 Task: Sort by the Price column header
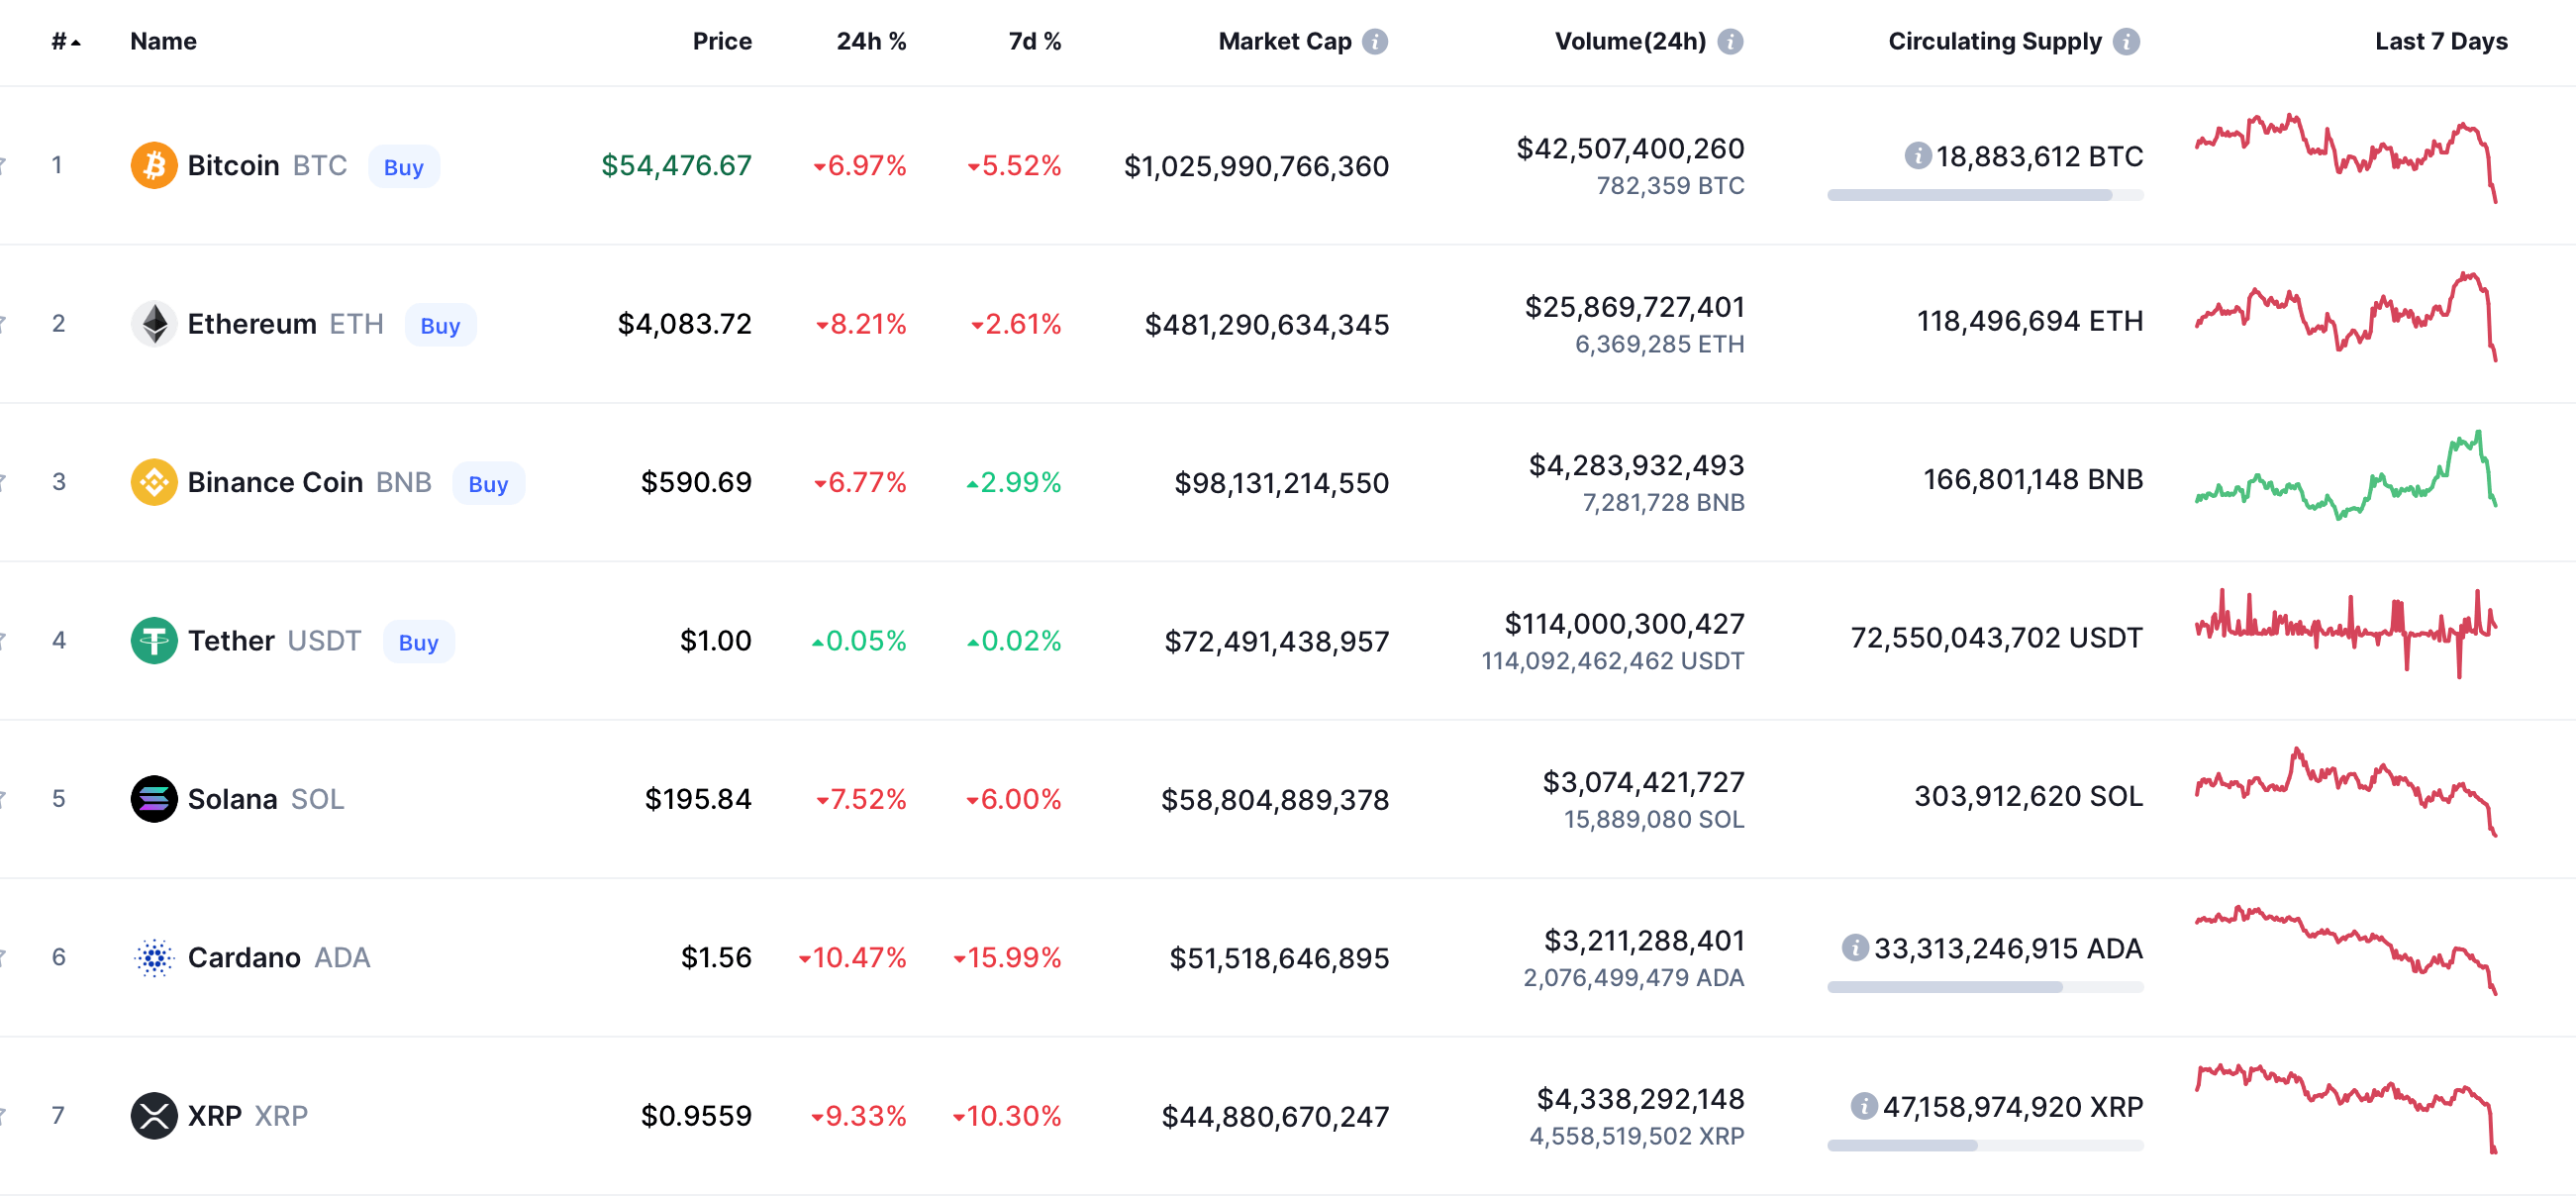(721, 41)
